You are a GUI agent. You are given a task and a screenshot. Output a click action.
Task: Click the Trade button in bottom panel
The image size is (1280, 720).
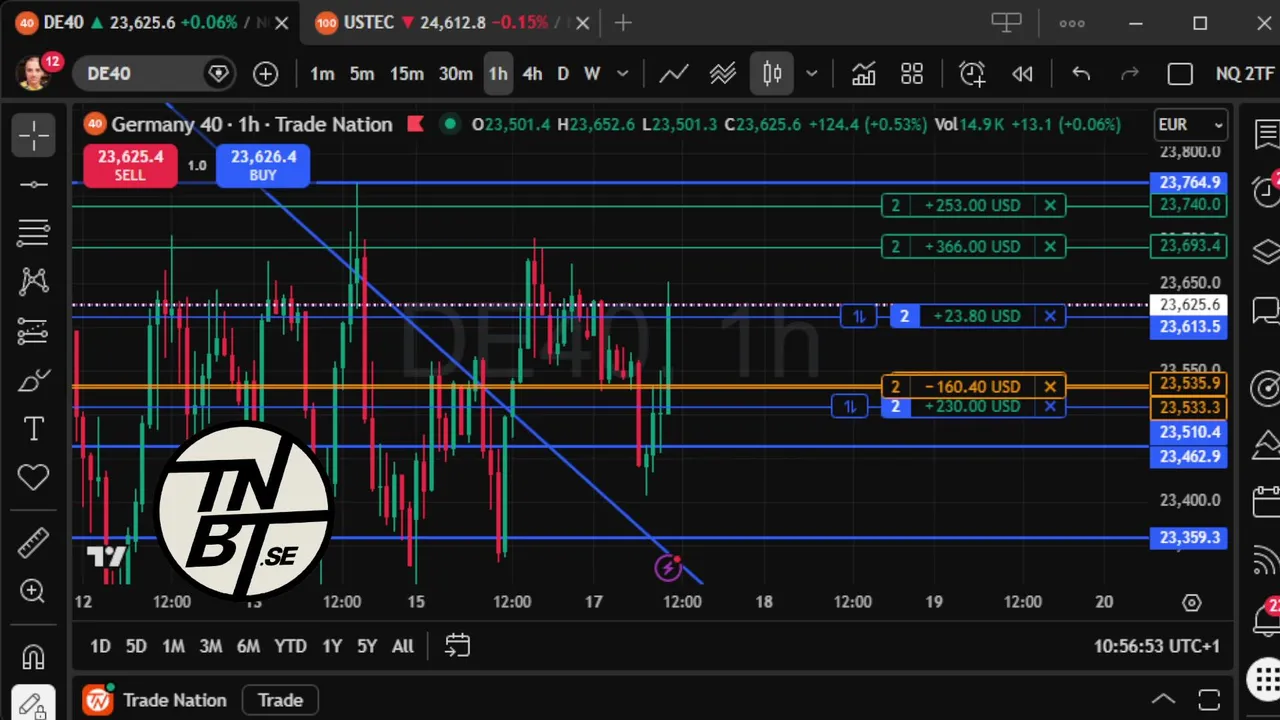point(280,700)
